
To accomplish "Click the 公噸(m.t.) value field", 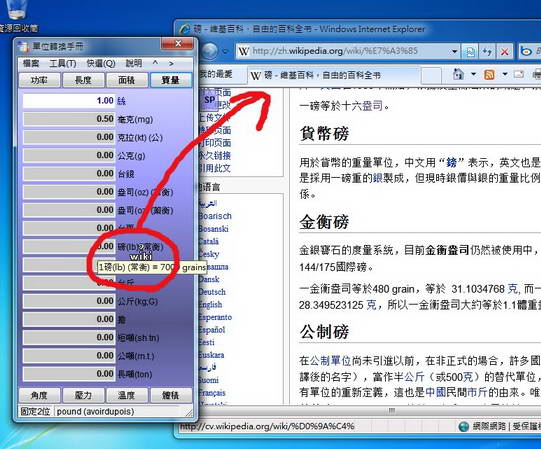I will click(x=69, y=356).
